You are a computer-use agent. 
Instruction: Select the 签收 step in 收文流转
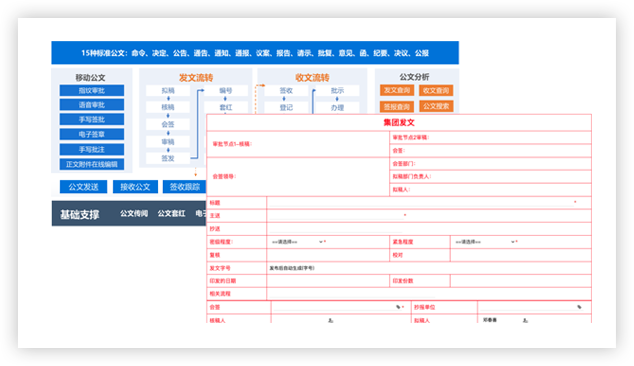pyautogui.click(x=286, y=91)
